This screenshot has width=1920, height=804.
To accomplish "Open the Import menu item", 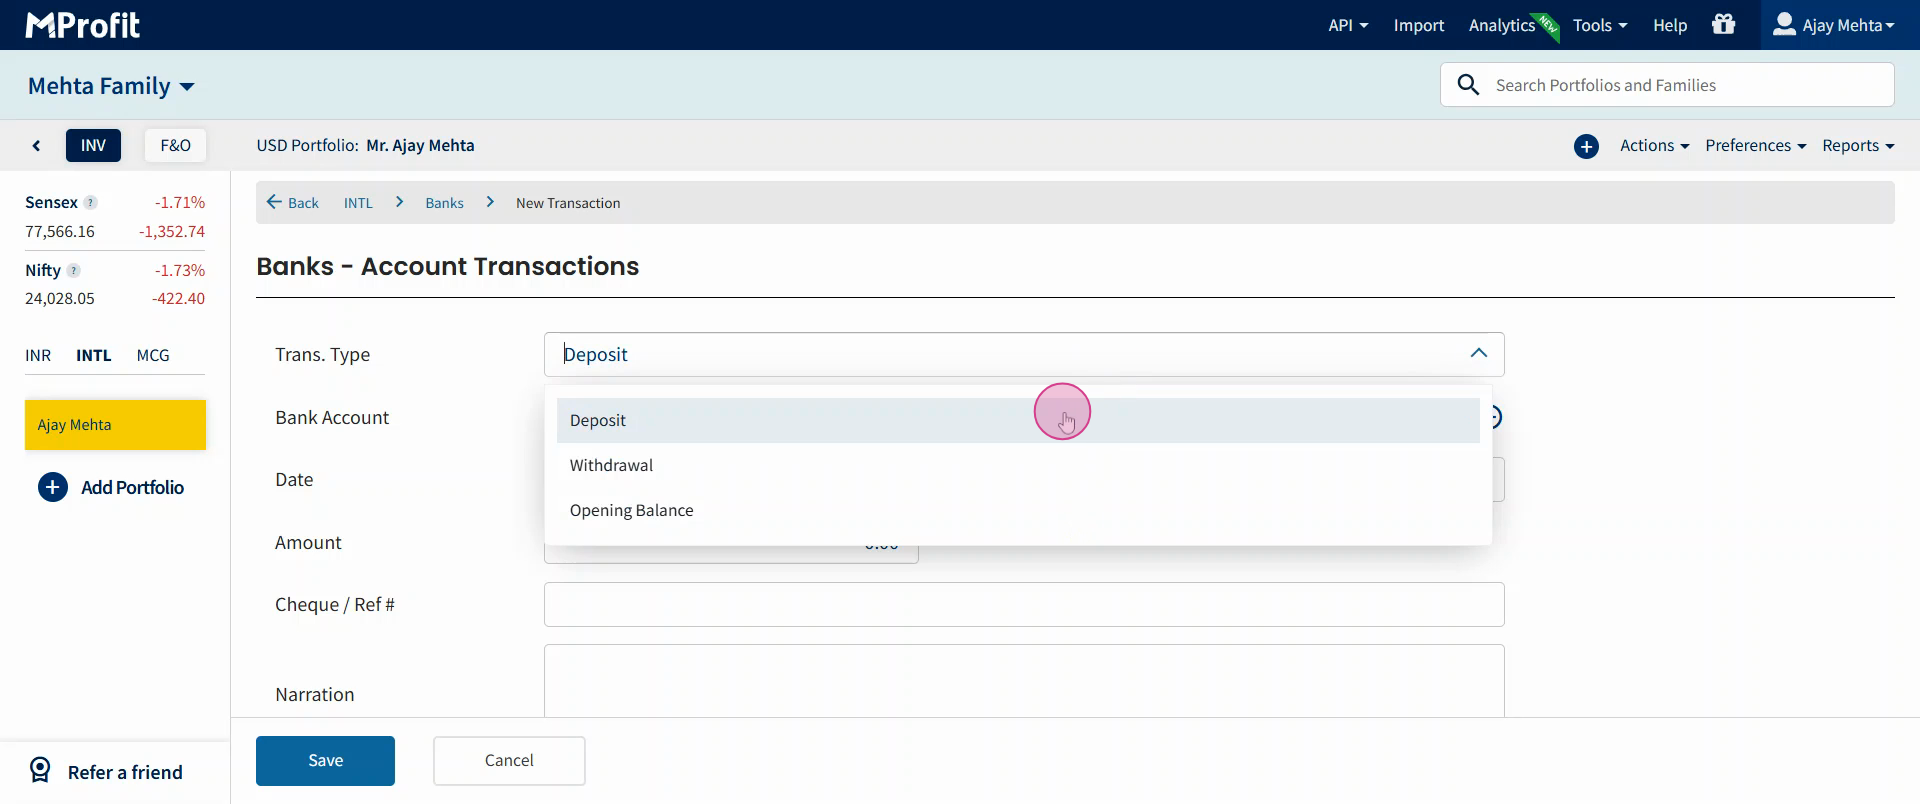I will click(x=1419, y=25).
